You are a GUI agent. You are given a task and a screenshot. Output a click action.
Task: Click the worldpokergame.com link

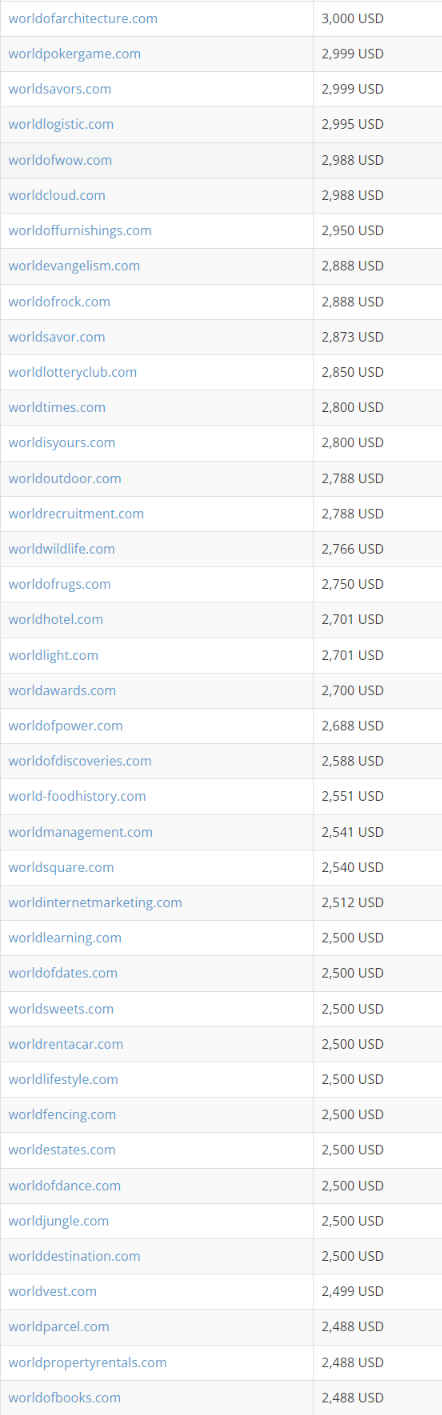coord(74,54)
